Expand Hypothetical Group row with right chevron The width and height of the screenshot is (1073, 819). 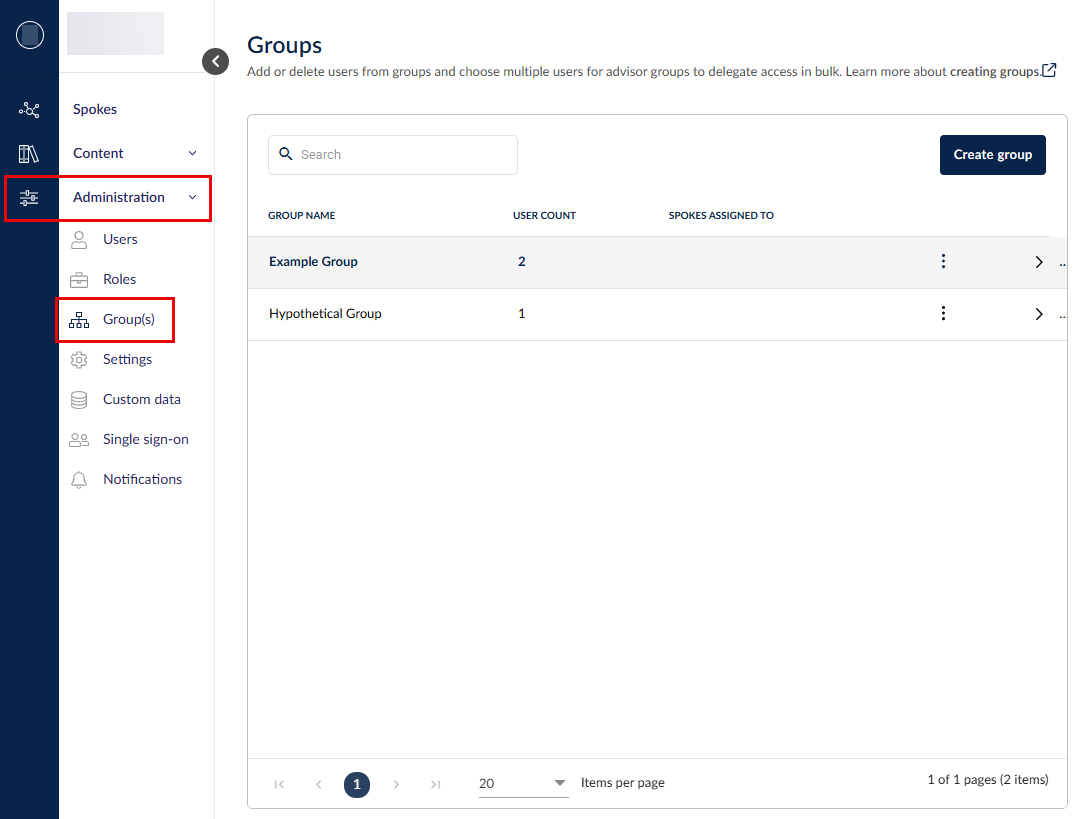(1038, 314)
